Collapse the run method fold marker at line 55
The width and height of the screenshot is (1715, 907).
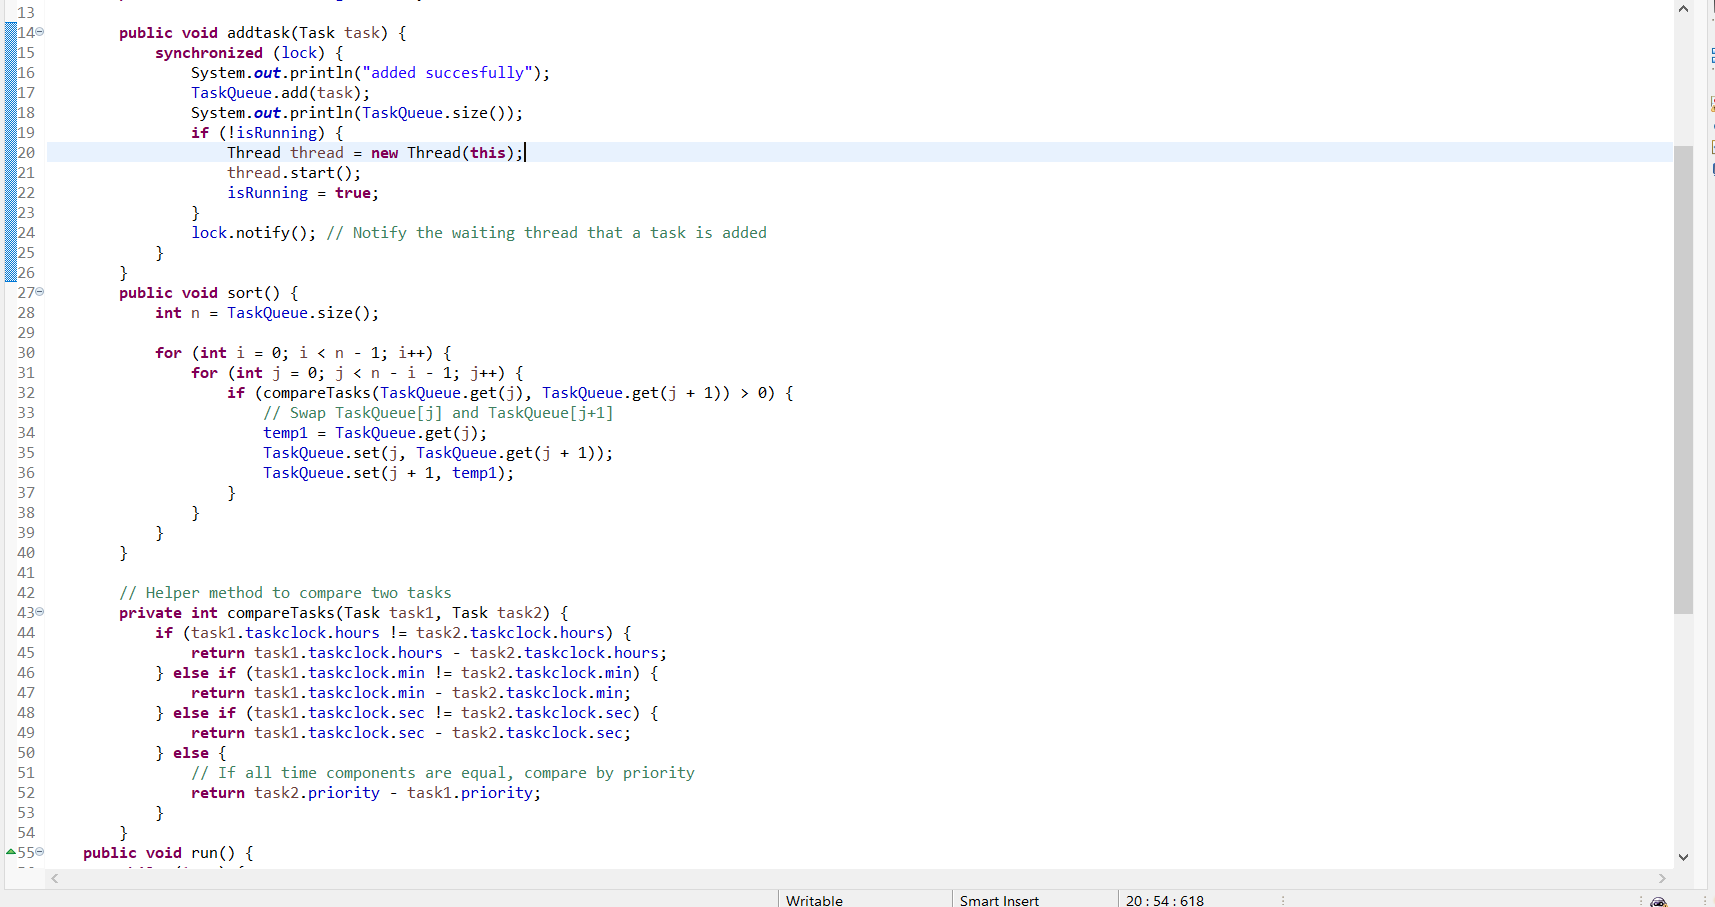[39, 852]
